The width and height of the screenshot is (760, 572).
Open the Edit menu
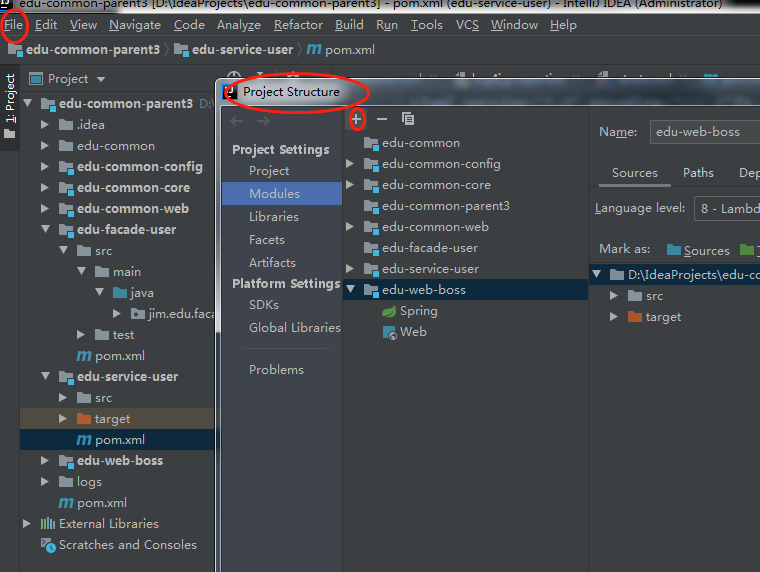coord(46,25)
